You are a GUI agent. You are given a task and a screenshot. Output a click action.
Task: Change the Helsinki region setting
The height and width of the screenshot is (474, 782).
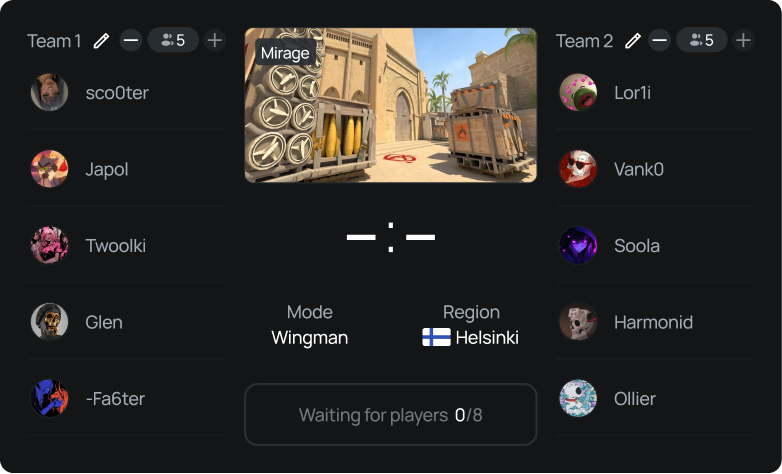click(x=471, y=338)
